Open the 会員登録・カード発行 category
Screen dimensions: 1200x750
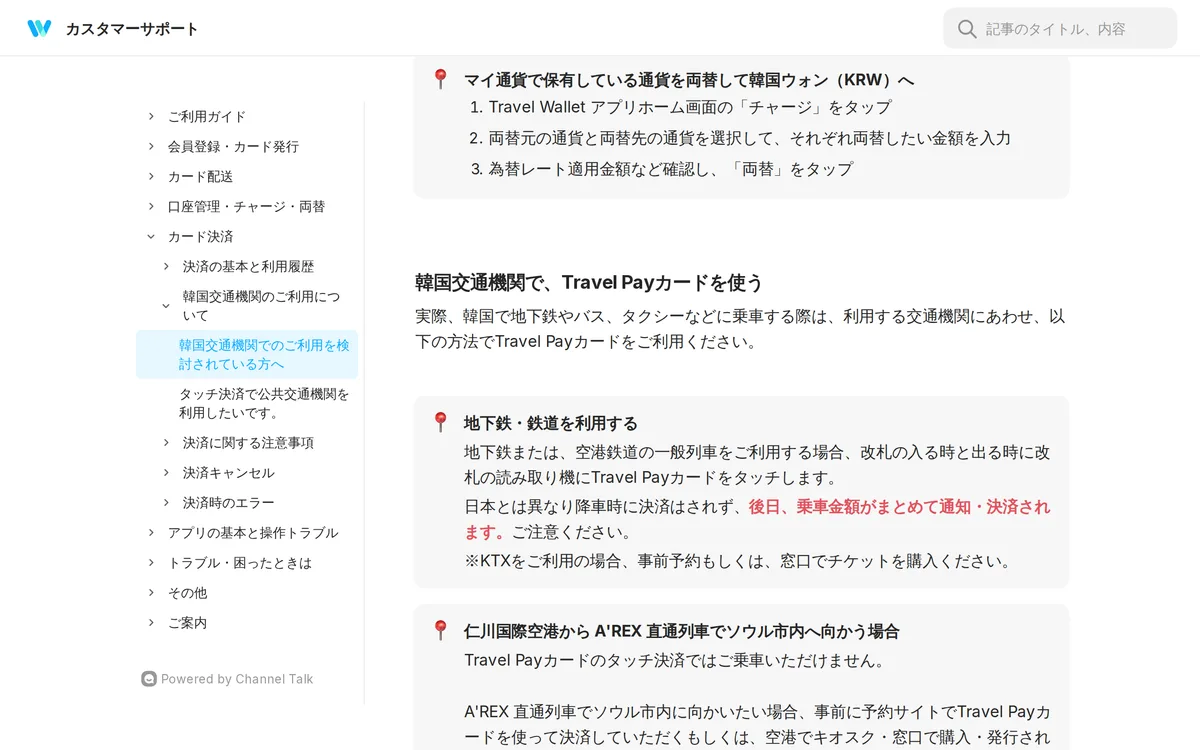coord(233,146)
